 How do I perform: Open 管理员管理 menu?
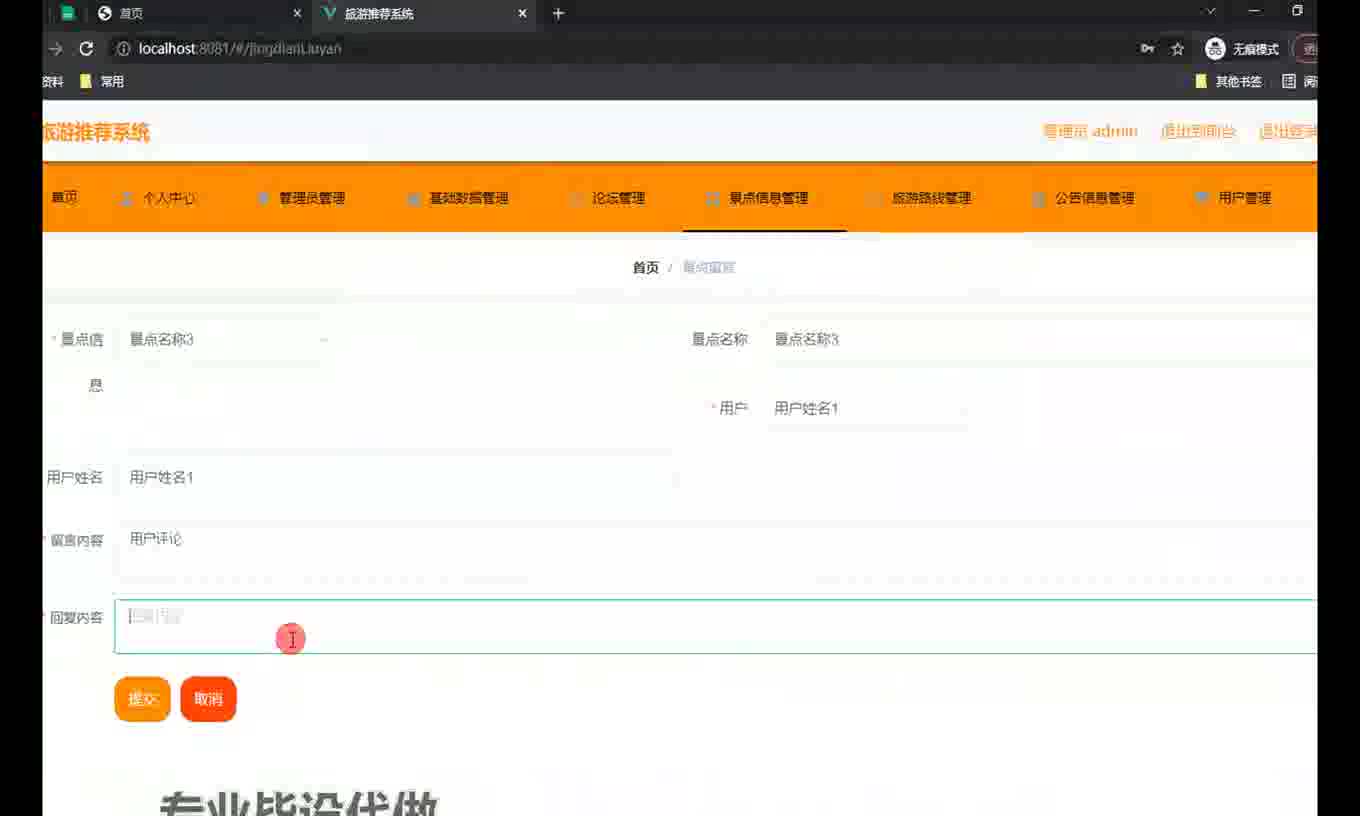(x=301, y=198)
